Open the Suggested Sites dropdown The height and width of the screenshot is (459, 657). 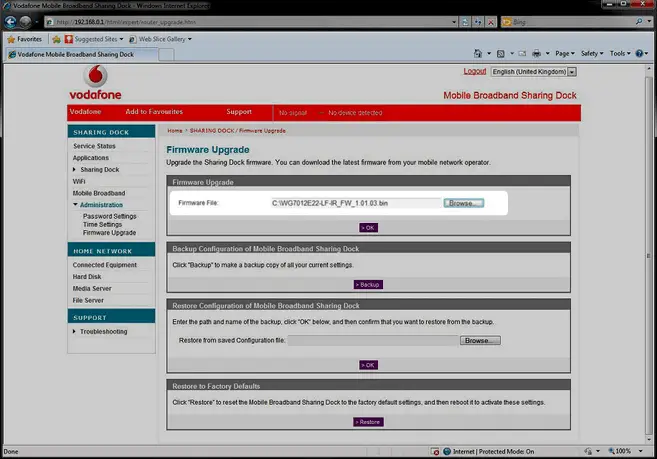pos(94,39)
